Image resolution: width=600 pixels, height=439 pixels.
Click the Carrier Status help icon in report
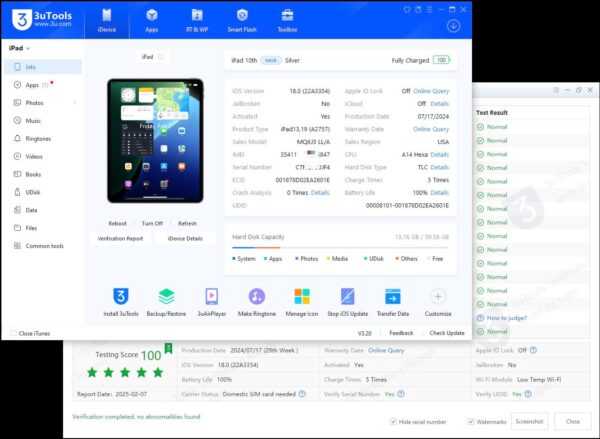pyautogui.click(x=302, y=394)
